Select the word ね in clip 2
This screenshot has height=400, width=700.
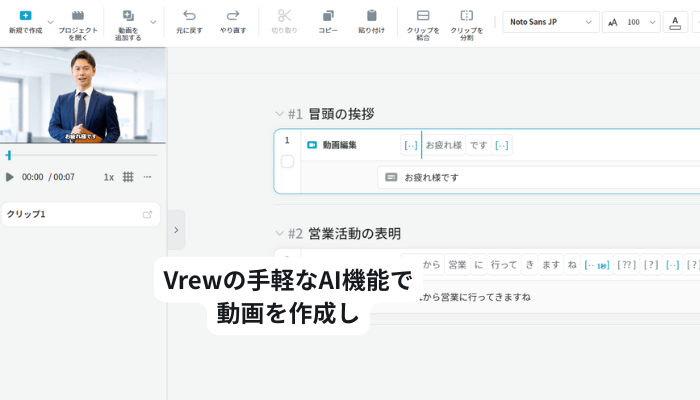click(572, 265)
